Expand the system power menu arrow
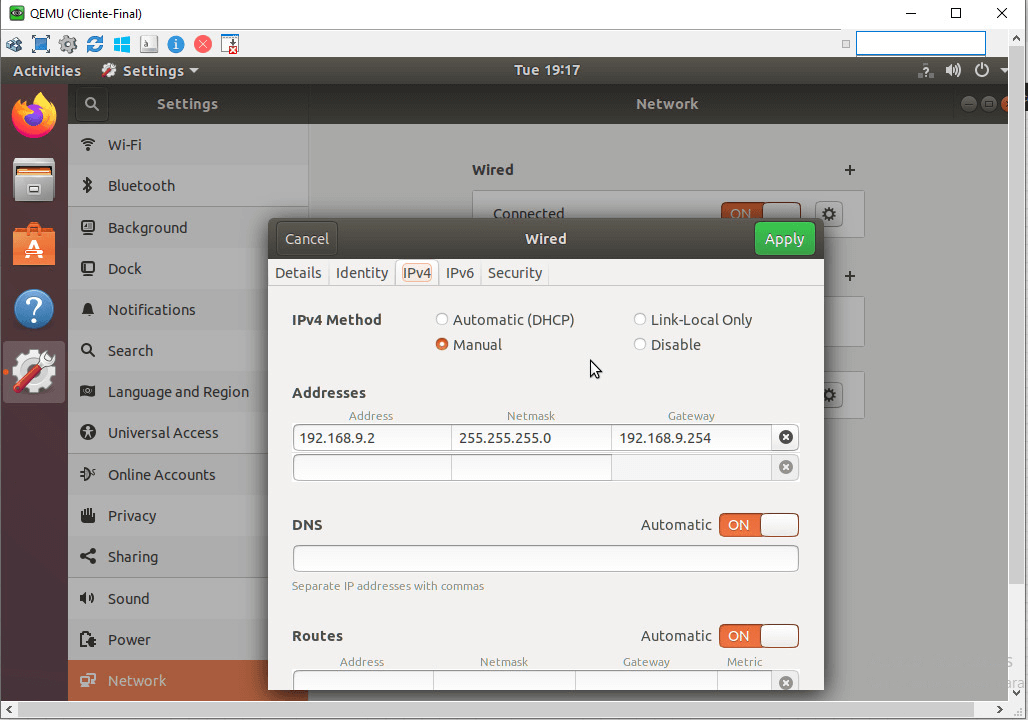Screen dimensions: 1028x720 click(1006, 71)
